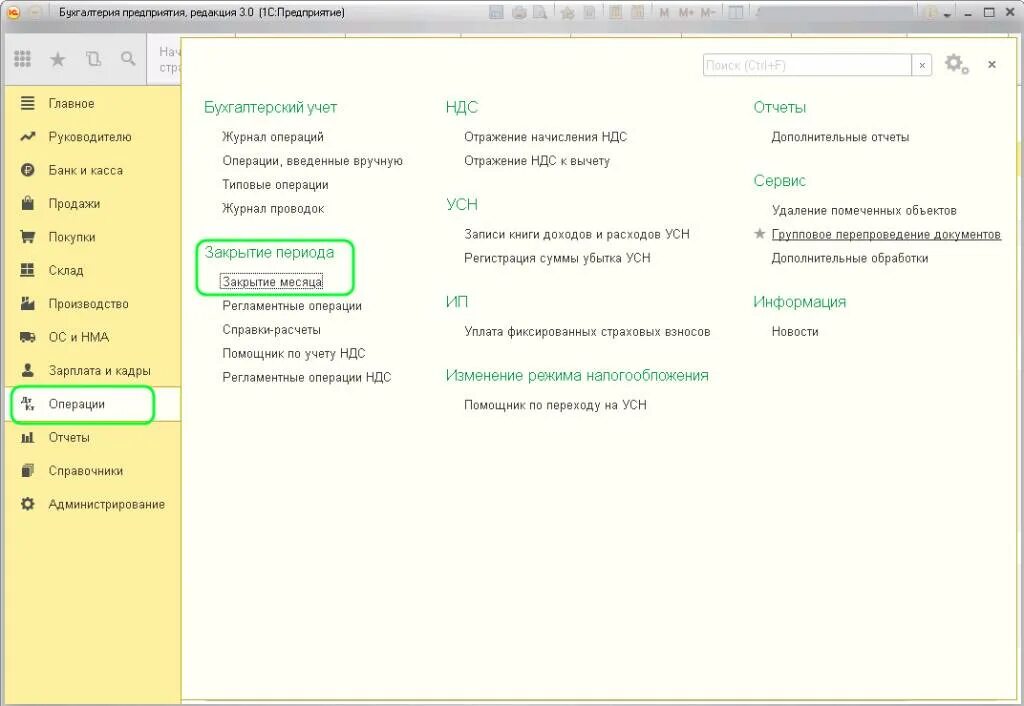Click the Производство factory icon

[27, 303]
